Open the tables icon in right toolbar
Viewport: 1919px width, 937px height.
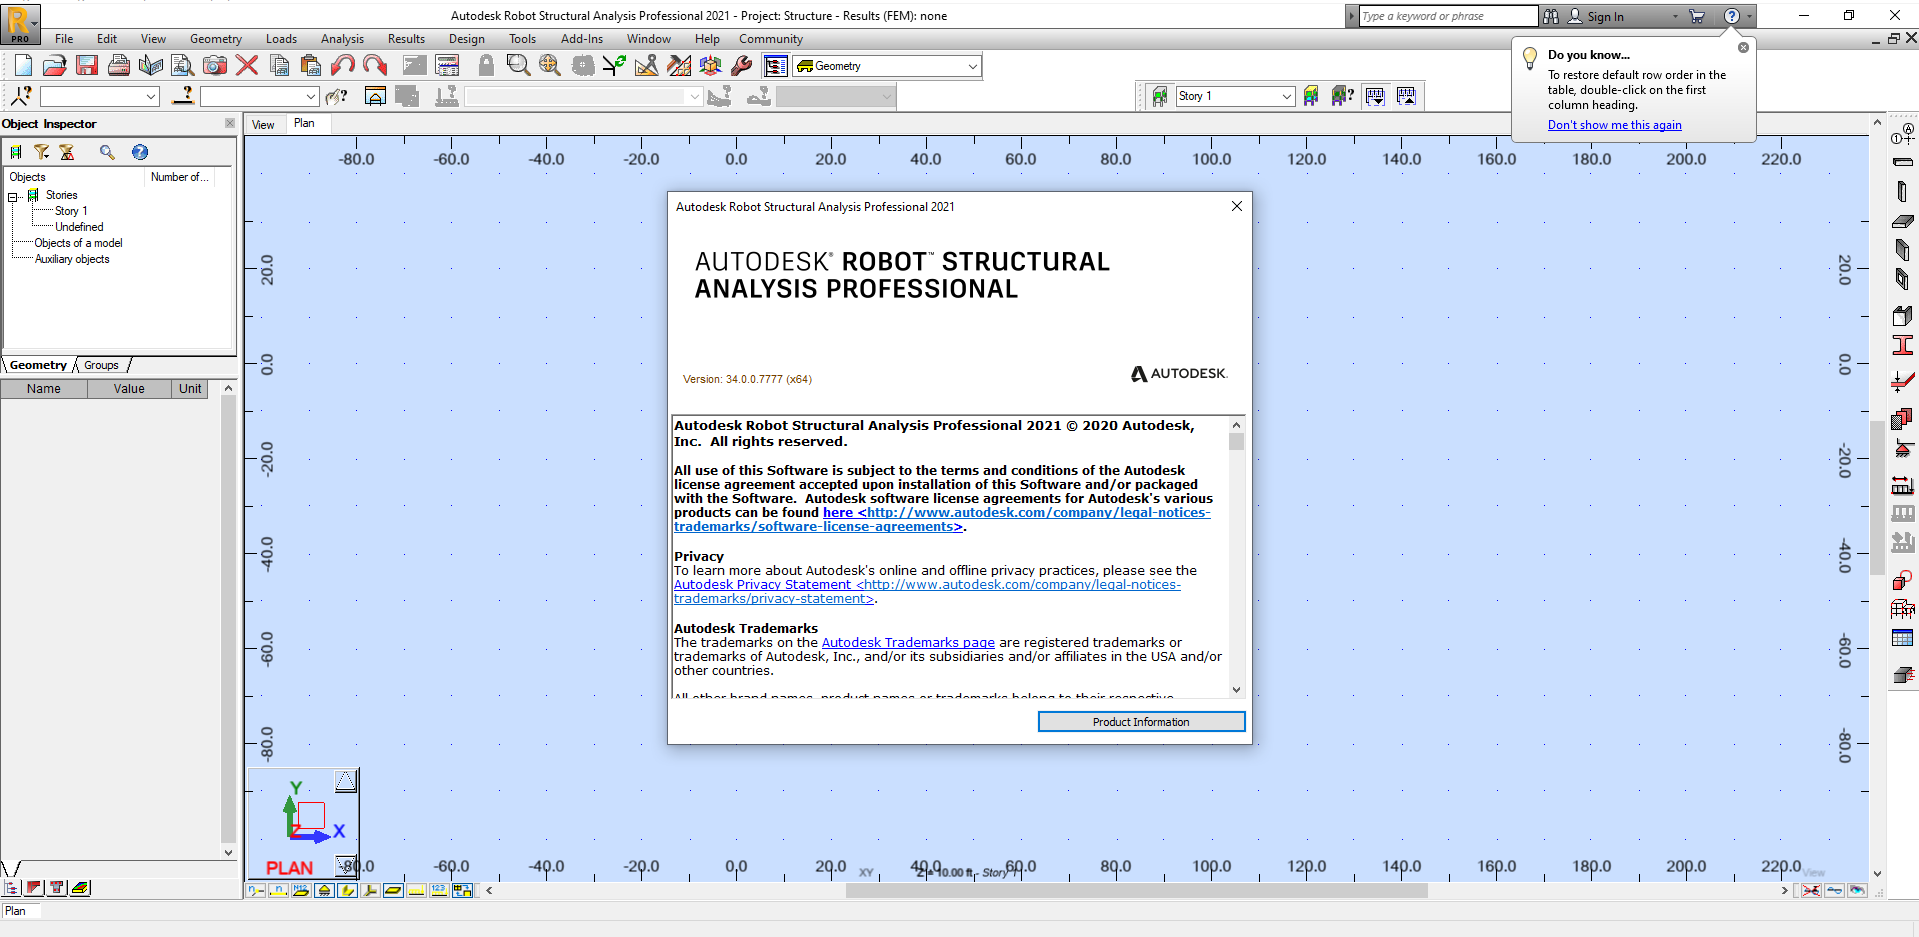coord(1902,638)
